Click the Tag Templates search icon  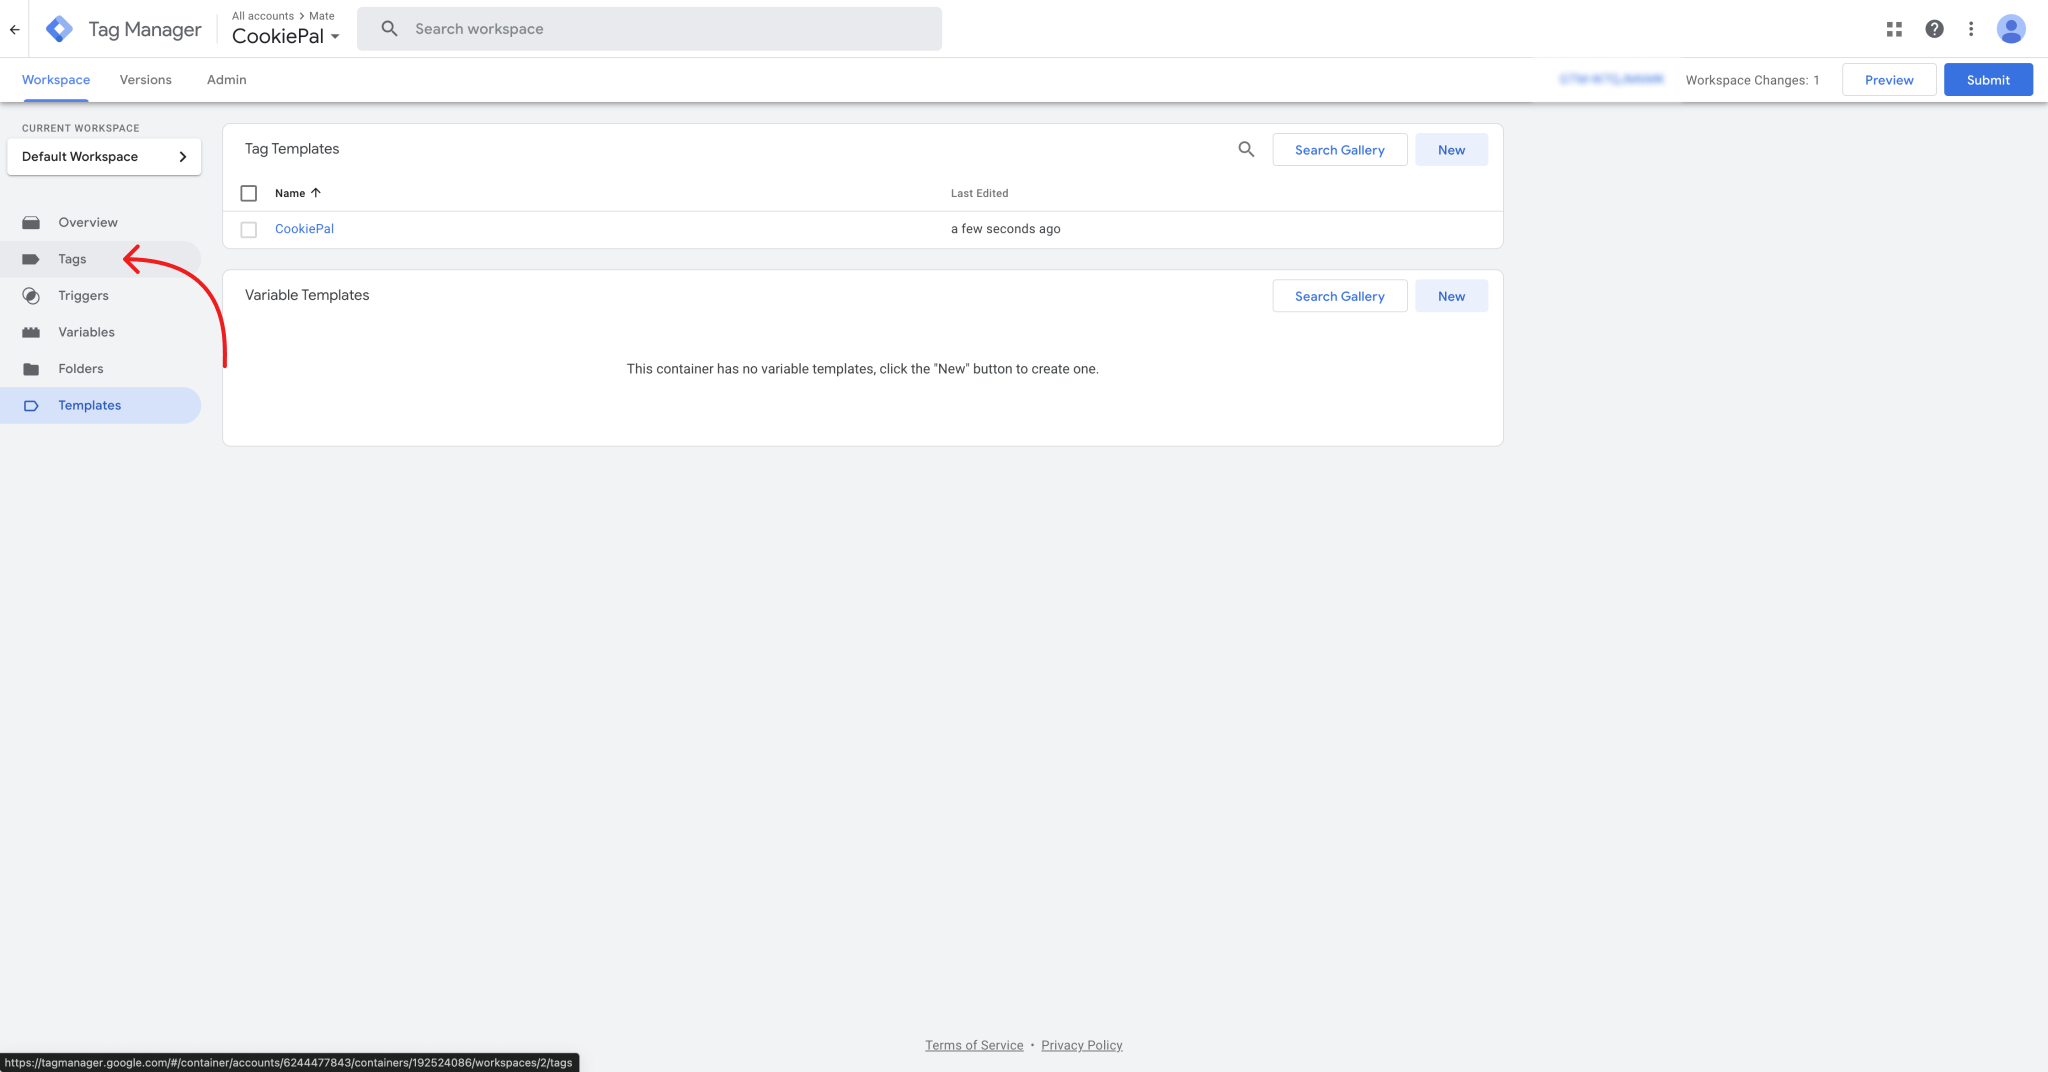pos(1246,149)
